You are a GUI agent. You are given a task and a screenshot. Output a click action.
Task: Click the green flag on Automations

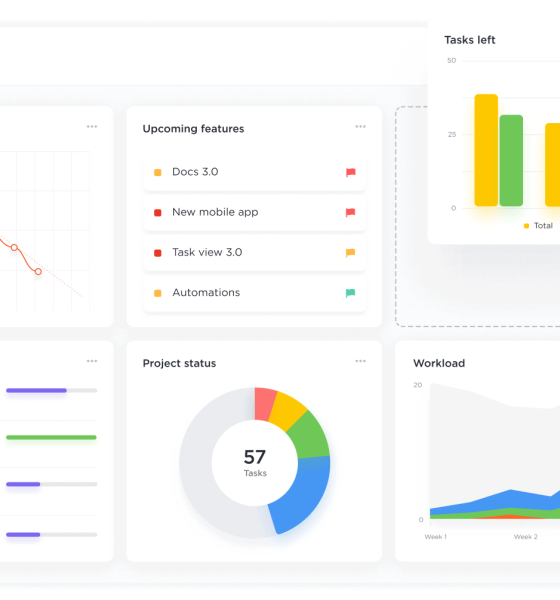[351, 293]
